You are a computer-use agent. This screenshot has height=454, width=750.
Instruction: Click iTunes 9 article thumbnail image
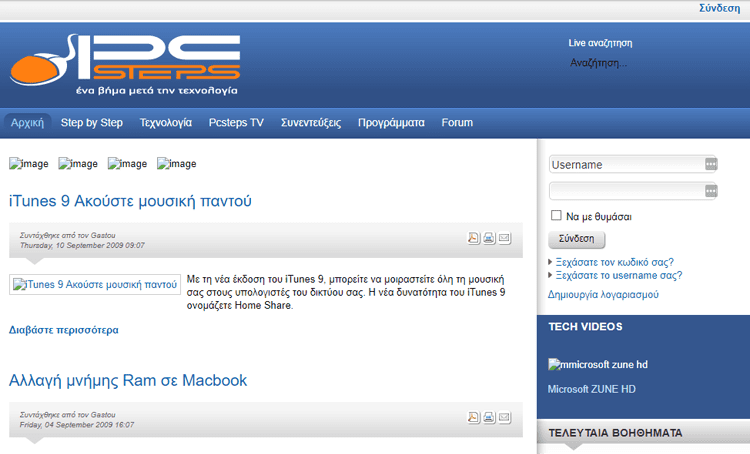tap(95, 284)
